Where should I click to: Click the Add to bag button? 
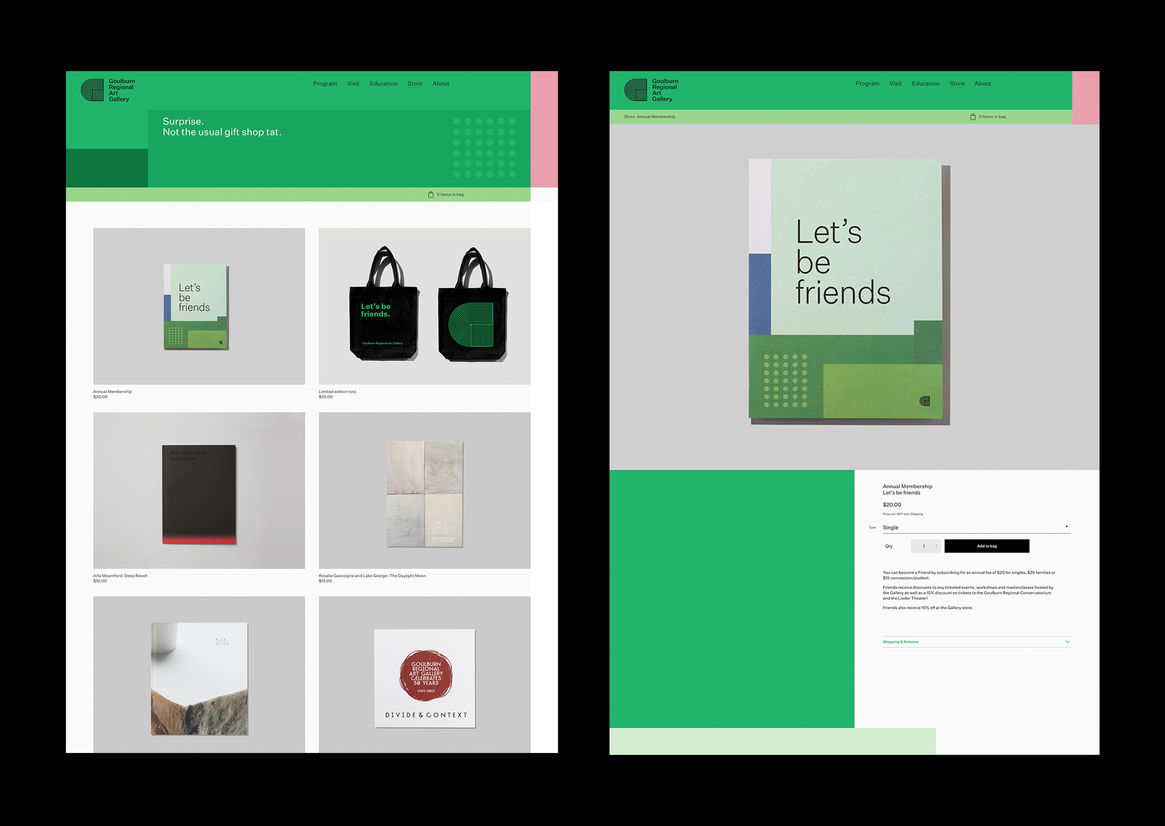click(x=986, y=546)
